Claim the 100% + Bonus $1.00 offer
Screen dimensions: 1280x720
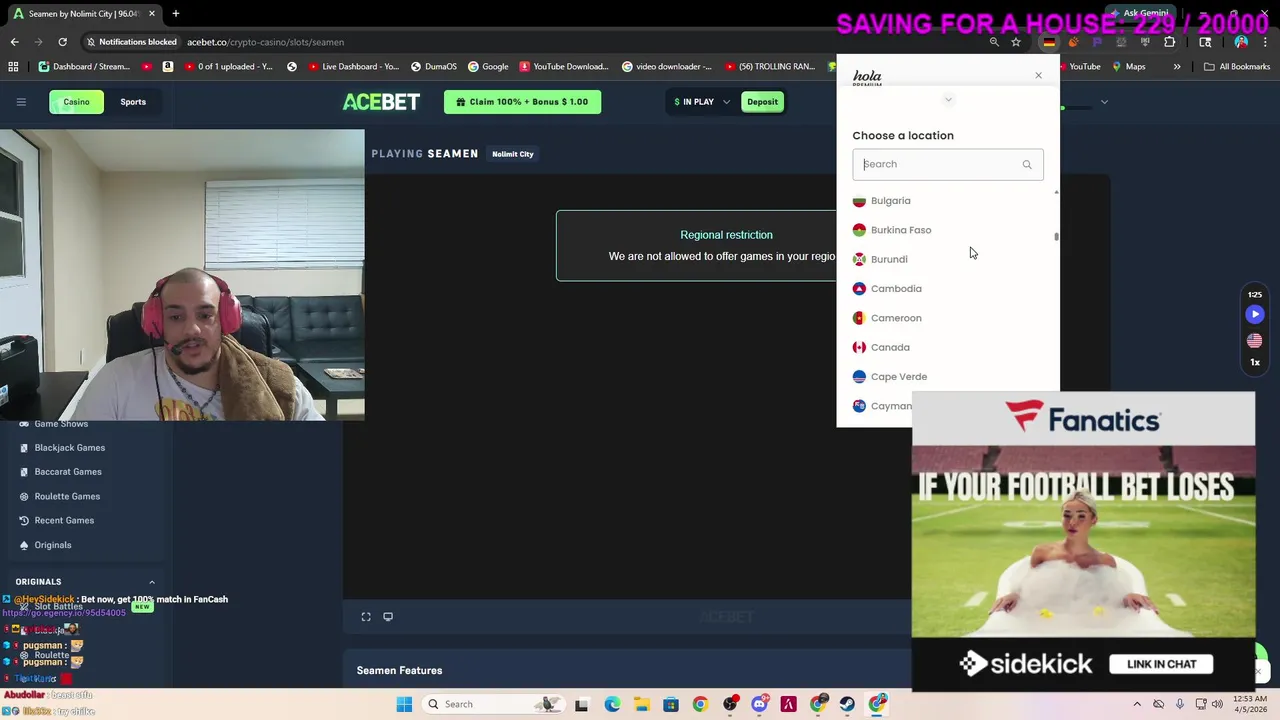(522, 102)
